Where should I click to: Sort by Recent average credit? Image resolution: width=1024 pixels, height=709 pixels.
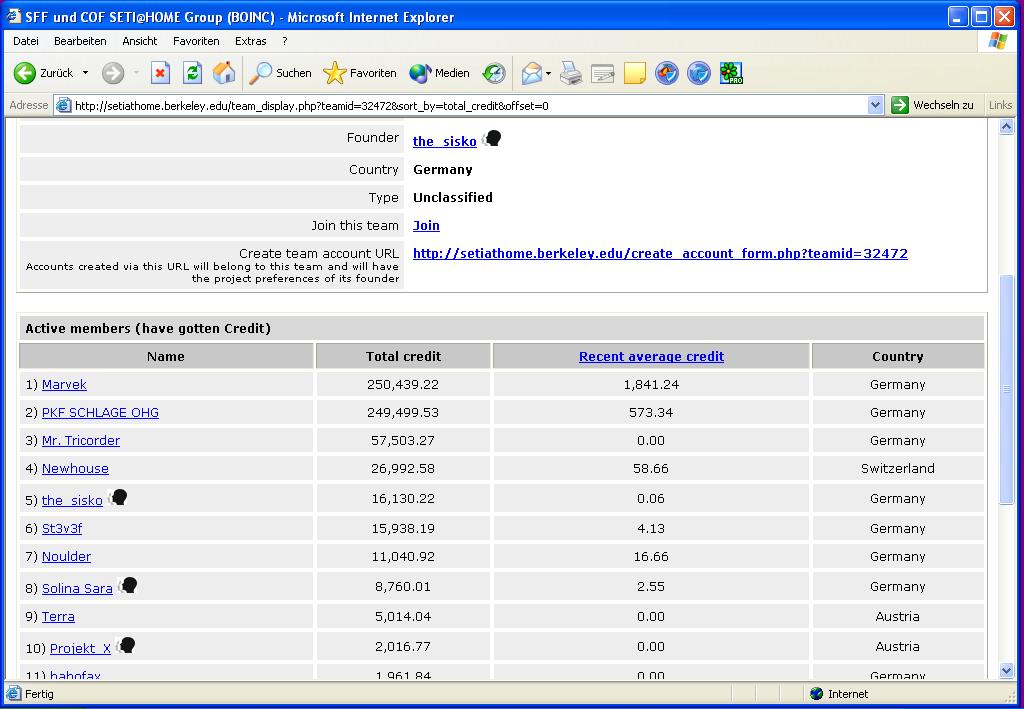[651, 356]
